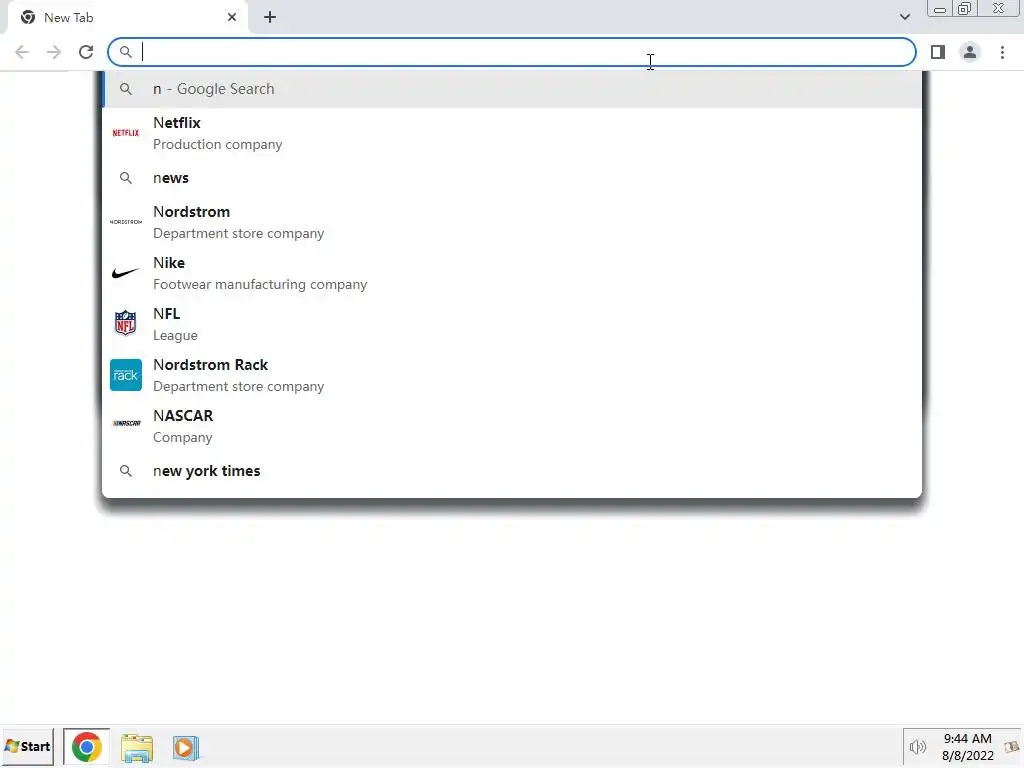Viewport: 1024px width, 768px height.
Task: Click the reload page icon
Action: click(x=86, y=52)
